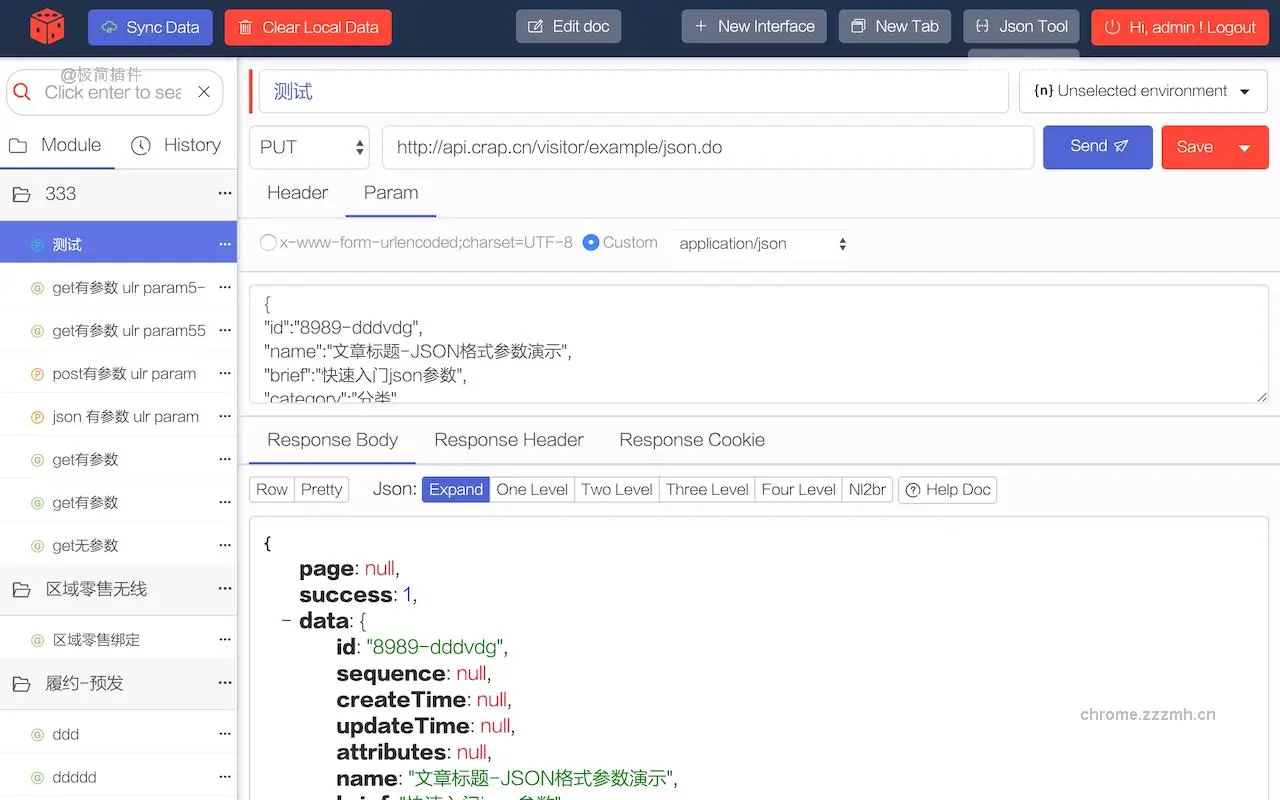1280x800 pixels.
Task: Switch to the Header tab
Action: [x=296, y=193]
